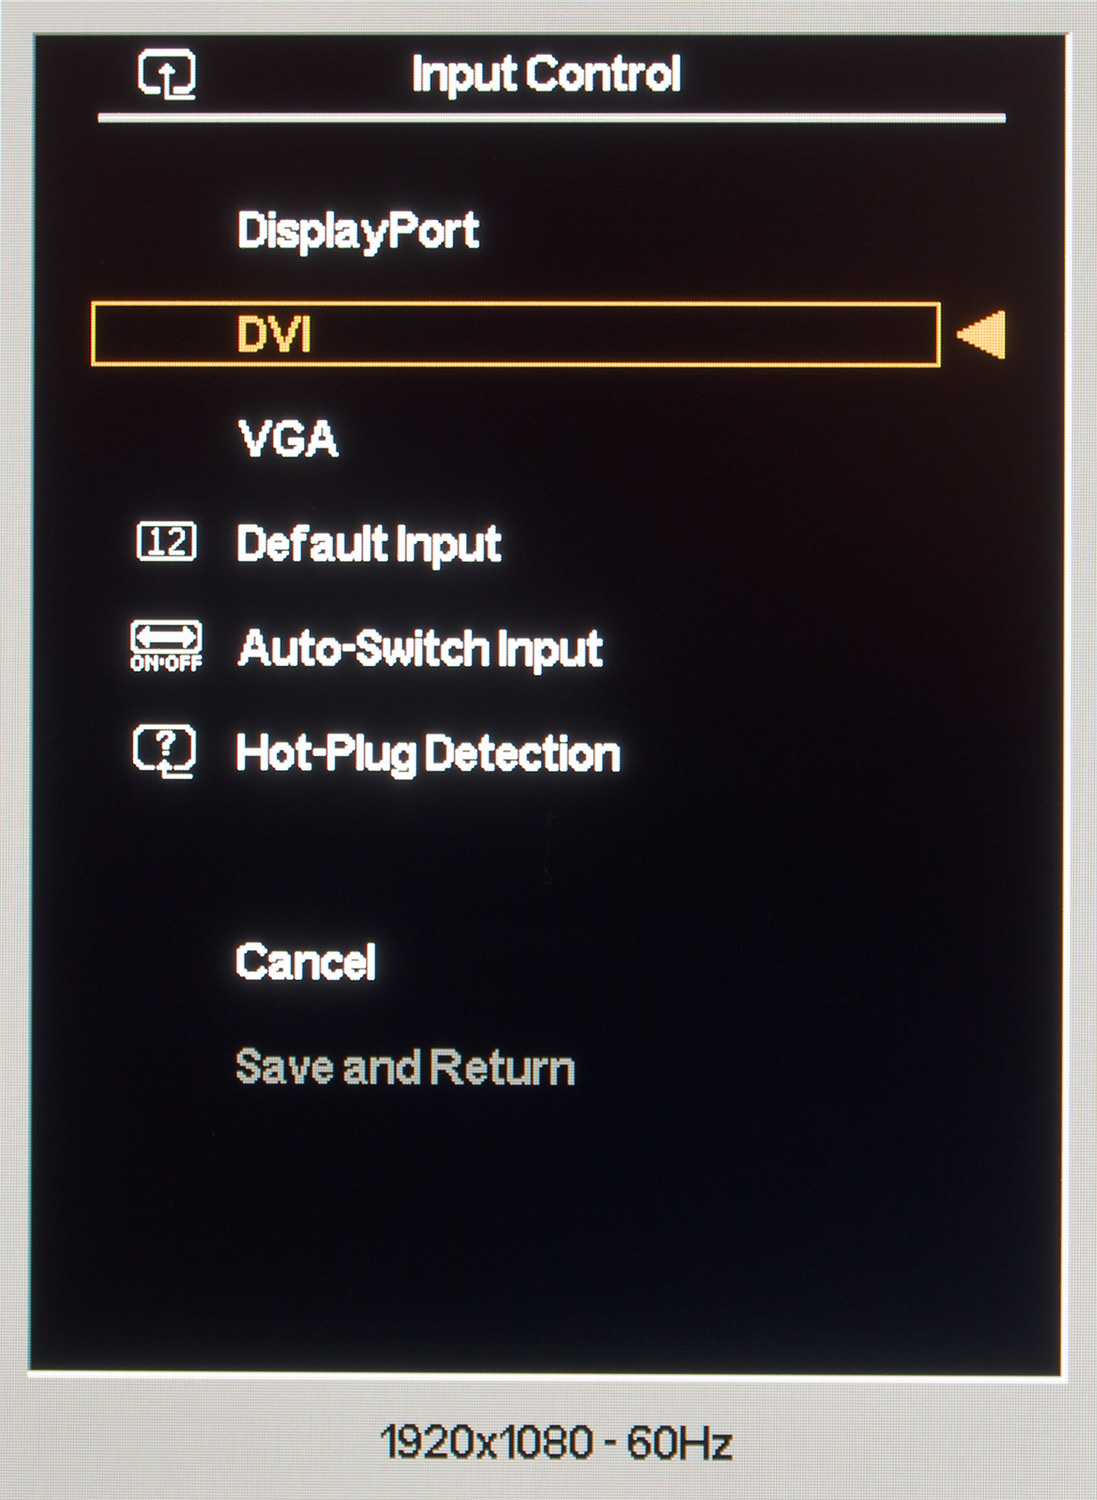
Task: Click the 60Hz refresh rate readout
Action: tap(680, 1443)
